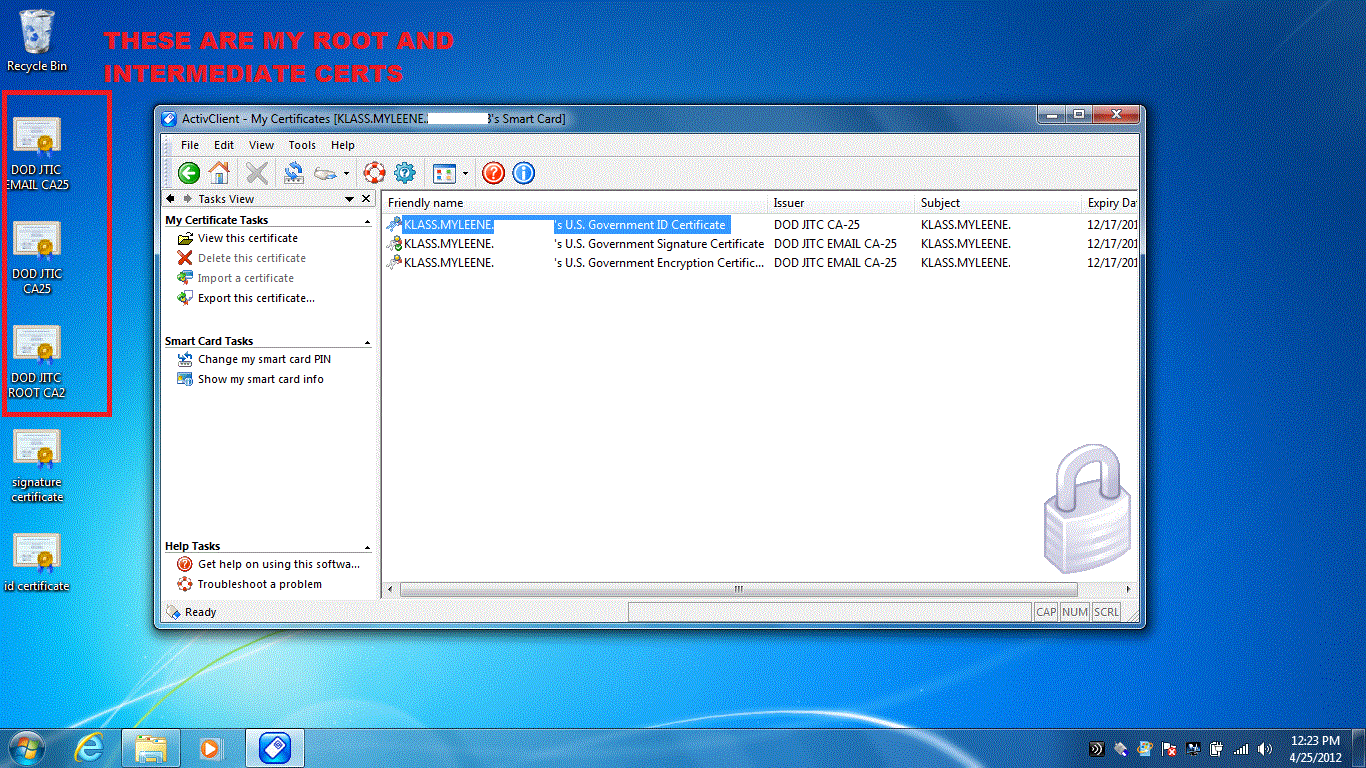
Task: Open dropdown arrow next to smart card reader icon
Action: coord(346,174)
